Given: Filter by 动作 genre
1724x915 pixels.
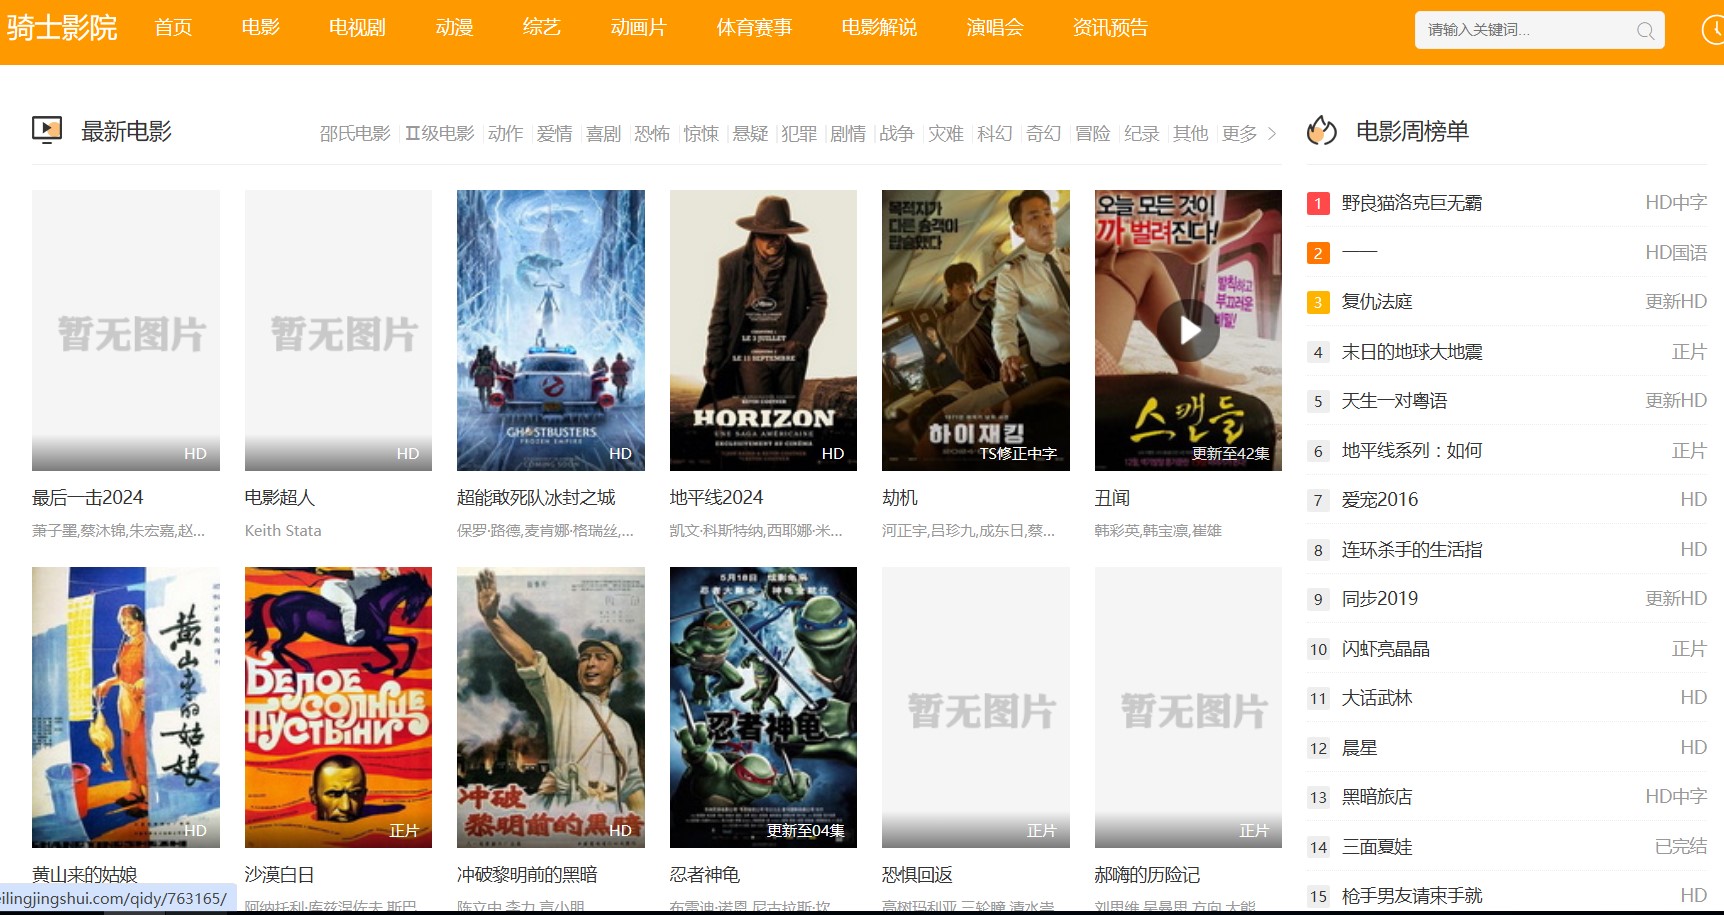Looking at the screenshot, I should pyautogui.click(x=505, y=134).
